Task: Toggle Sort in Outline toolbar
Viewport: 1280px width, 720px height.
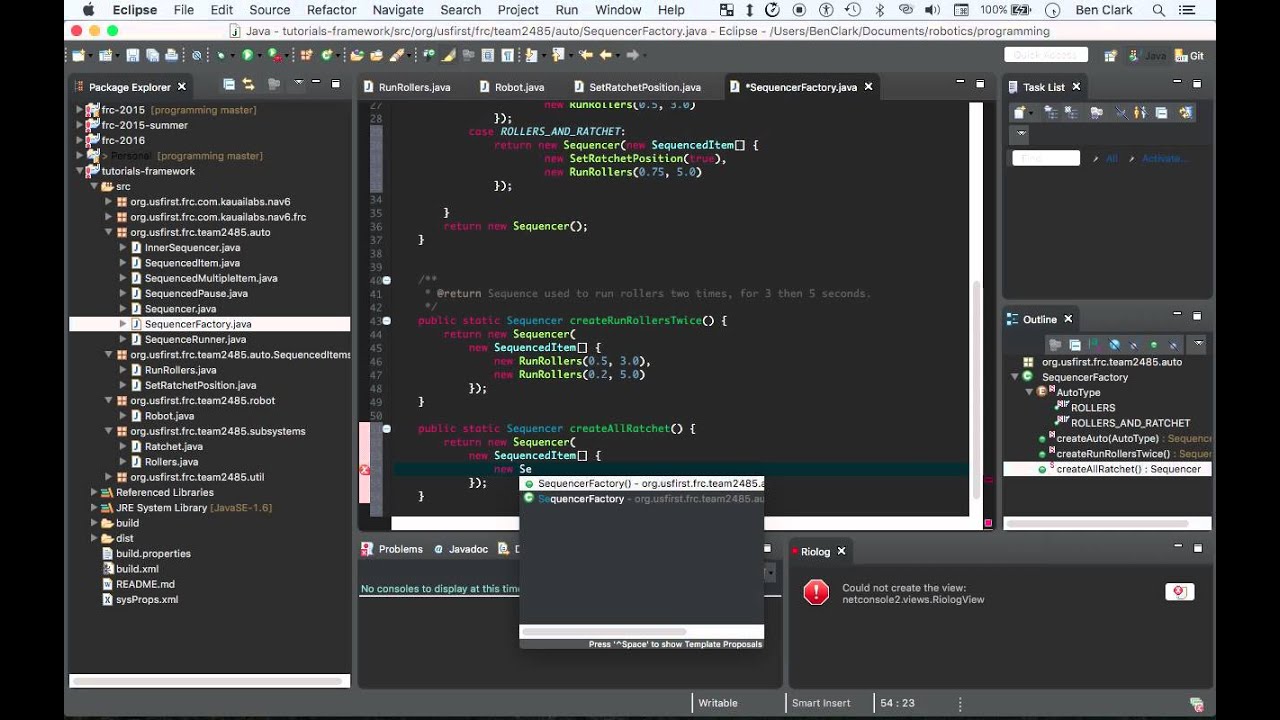Action: point(1095,345)
